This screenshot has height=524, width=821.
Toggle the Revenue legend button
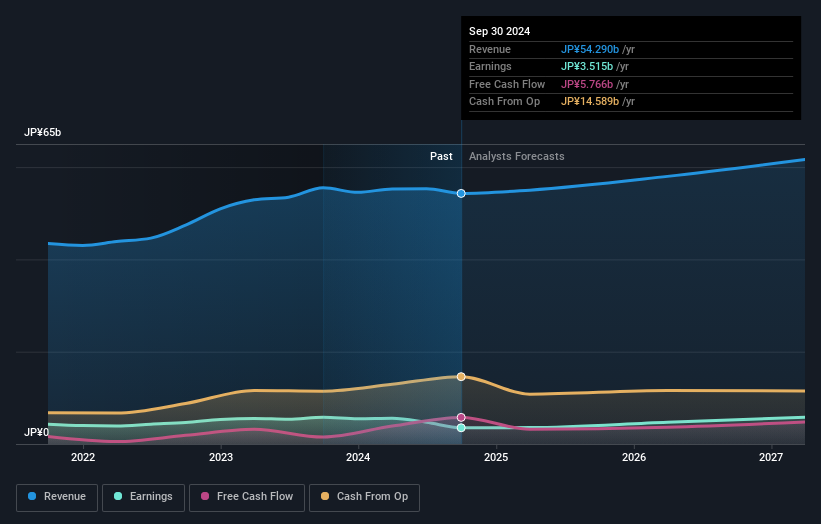(x=57, y=497)
